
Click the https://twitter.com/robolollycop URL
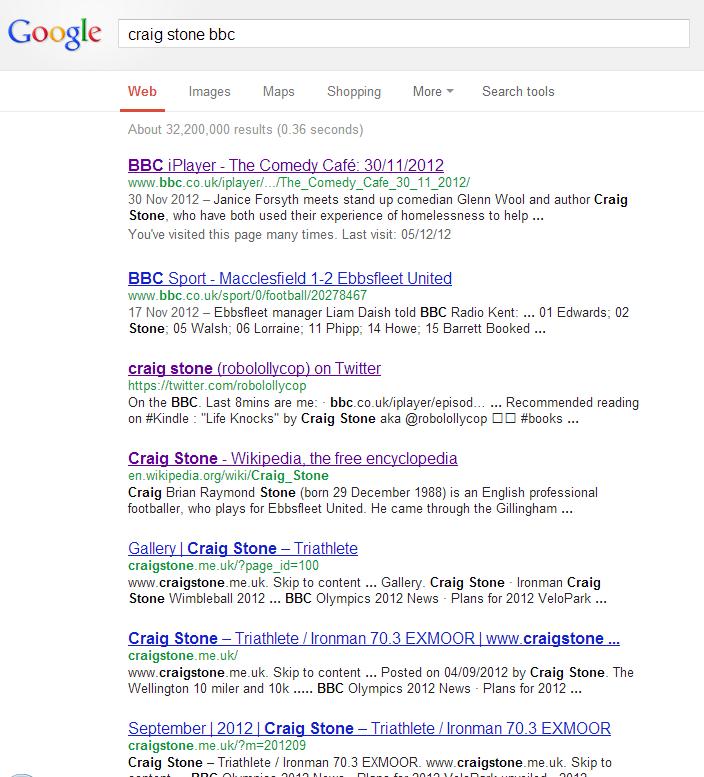(217, 386)
